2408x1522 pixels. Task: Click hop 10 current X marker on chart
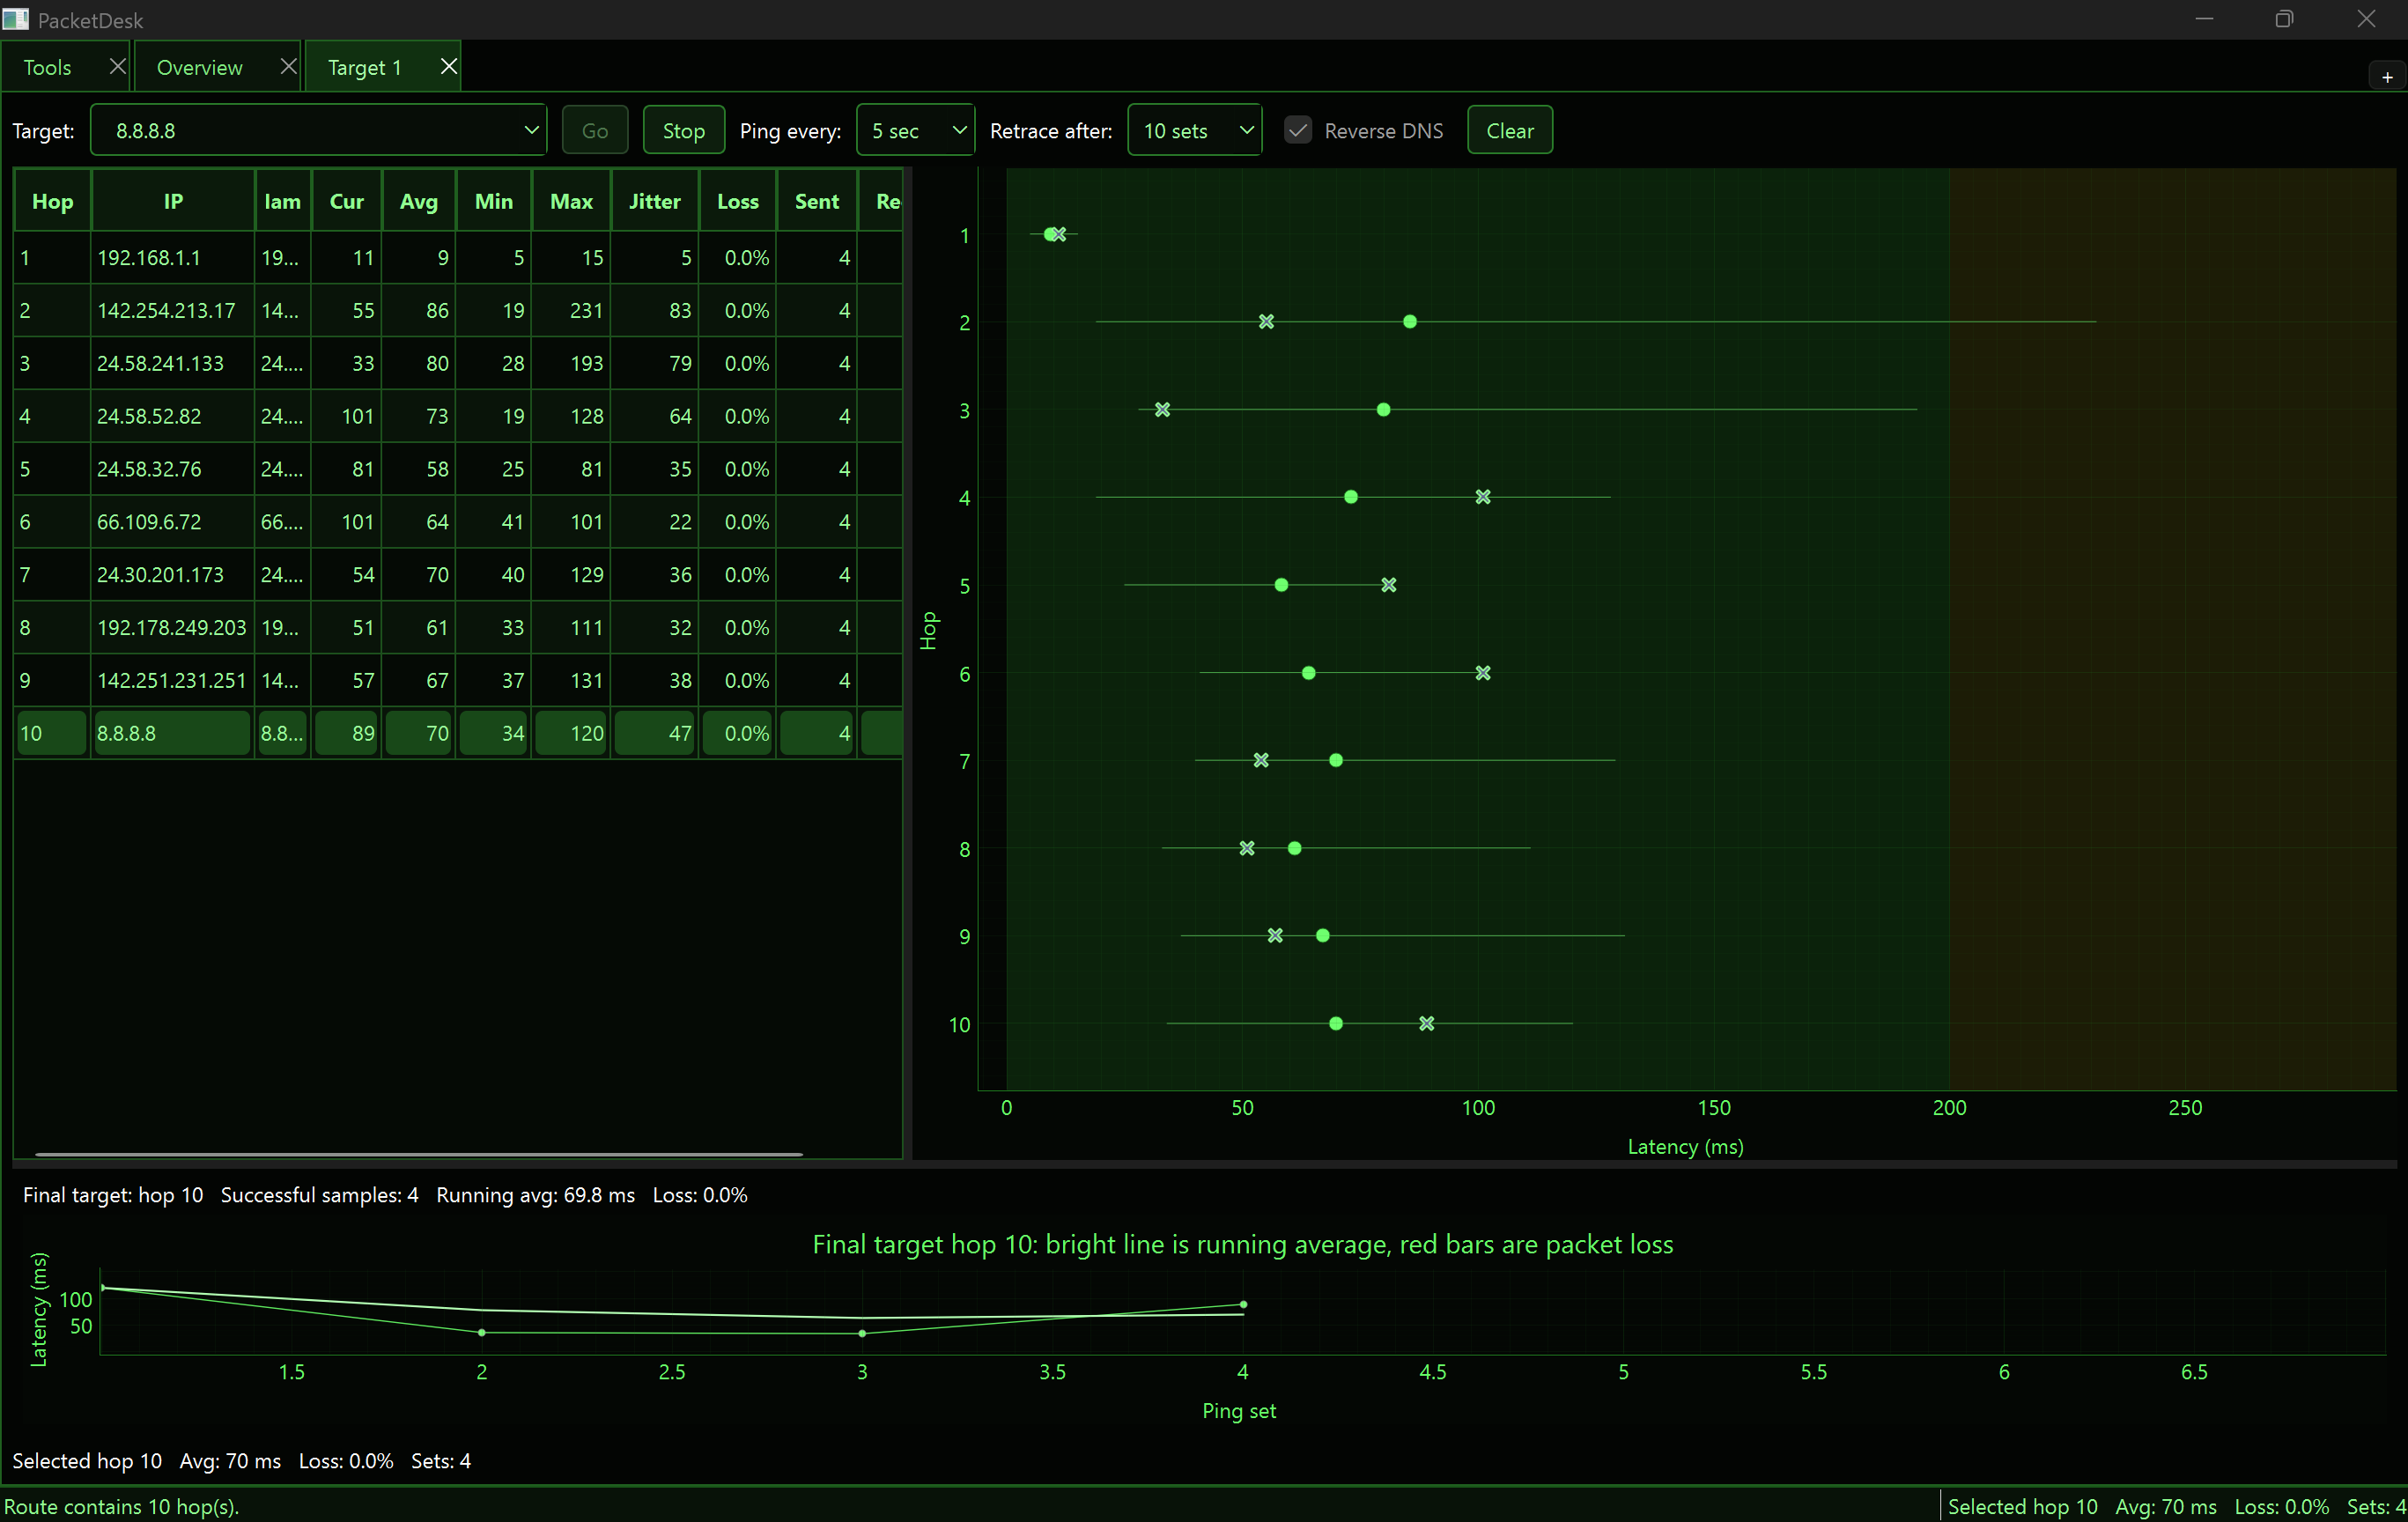pyautogui.click(x=1427, y=1024)
